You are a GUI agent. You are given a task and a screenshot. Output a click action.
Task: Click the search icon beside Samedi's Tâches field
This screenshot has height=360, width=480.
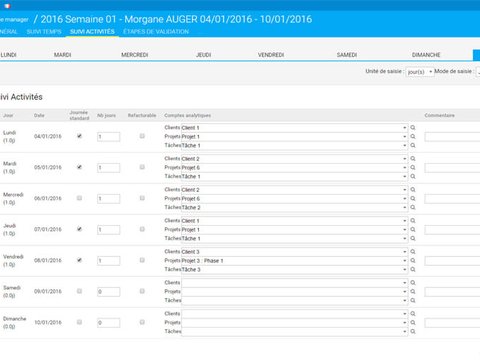point(413,301)
